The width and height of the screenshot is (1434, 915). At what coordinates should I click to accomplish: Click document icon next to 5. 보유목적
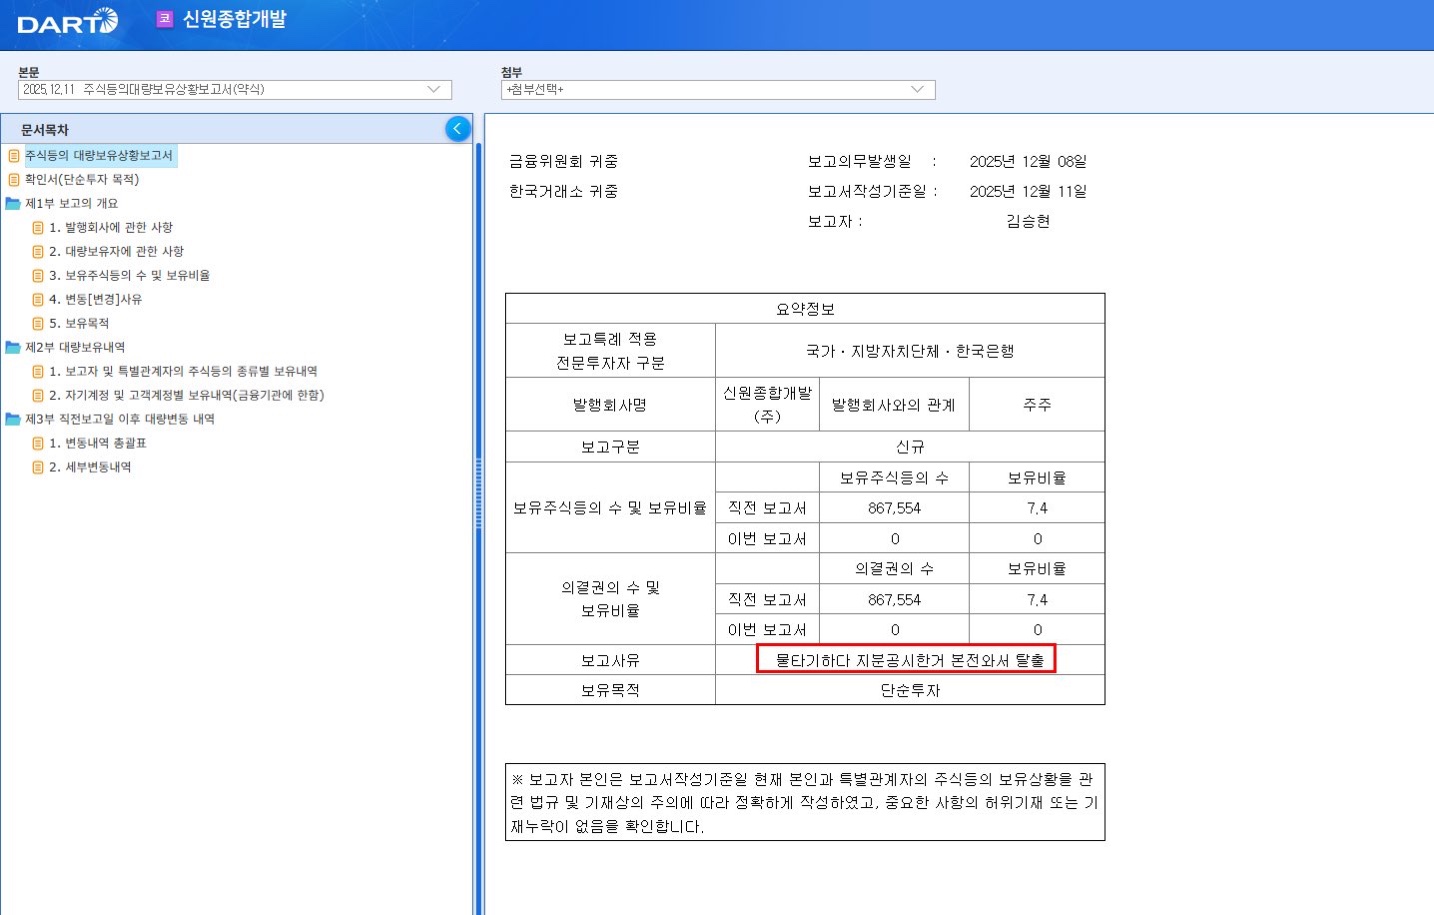(36, 323)
